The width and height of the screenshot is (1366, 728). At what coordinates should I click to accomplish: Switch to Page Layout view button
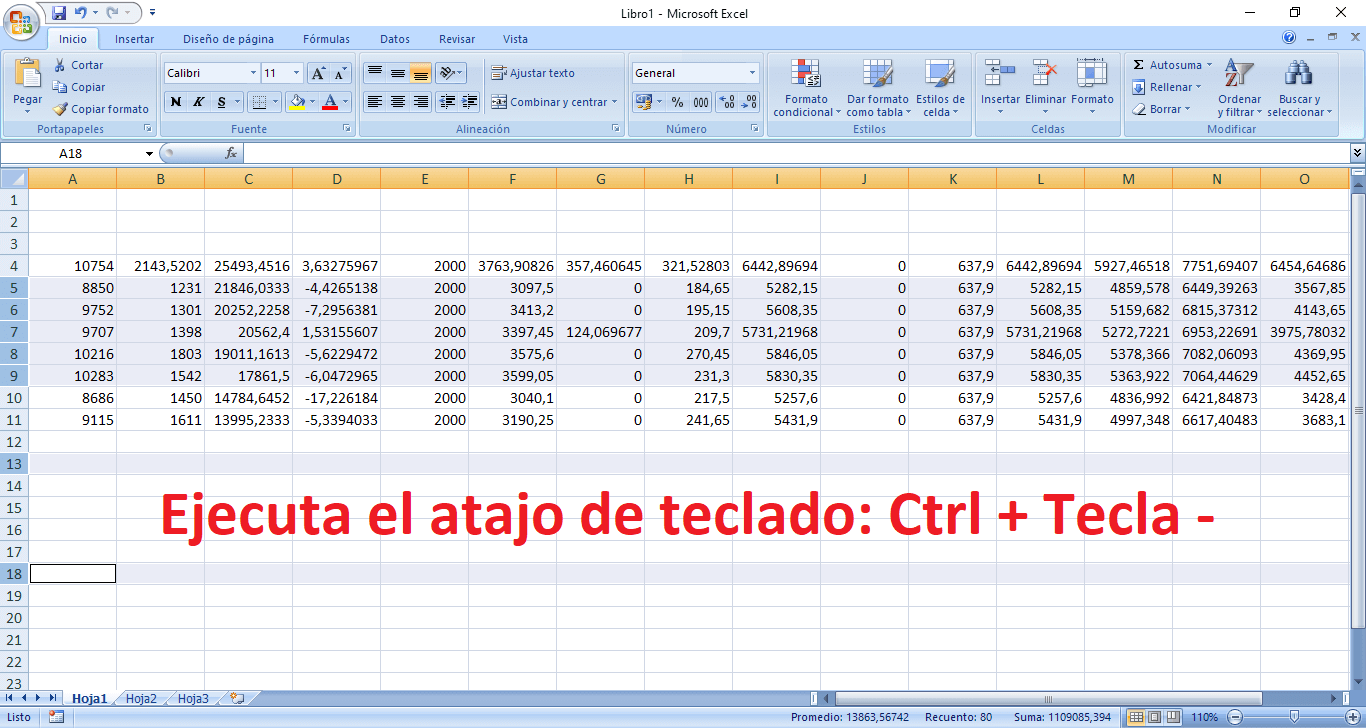(x=1153, y=717)
